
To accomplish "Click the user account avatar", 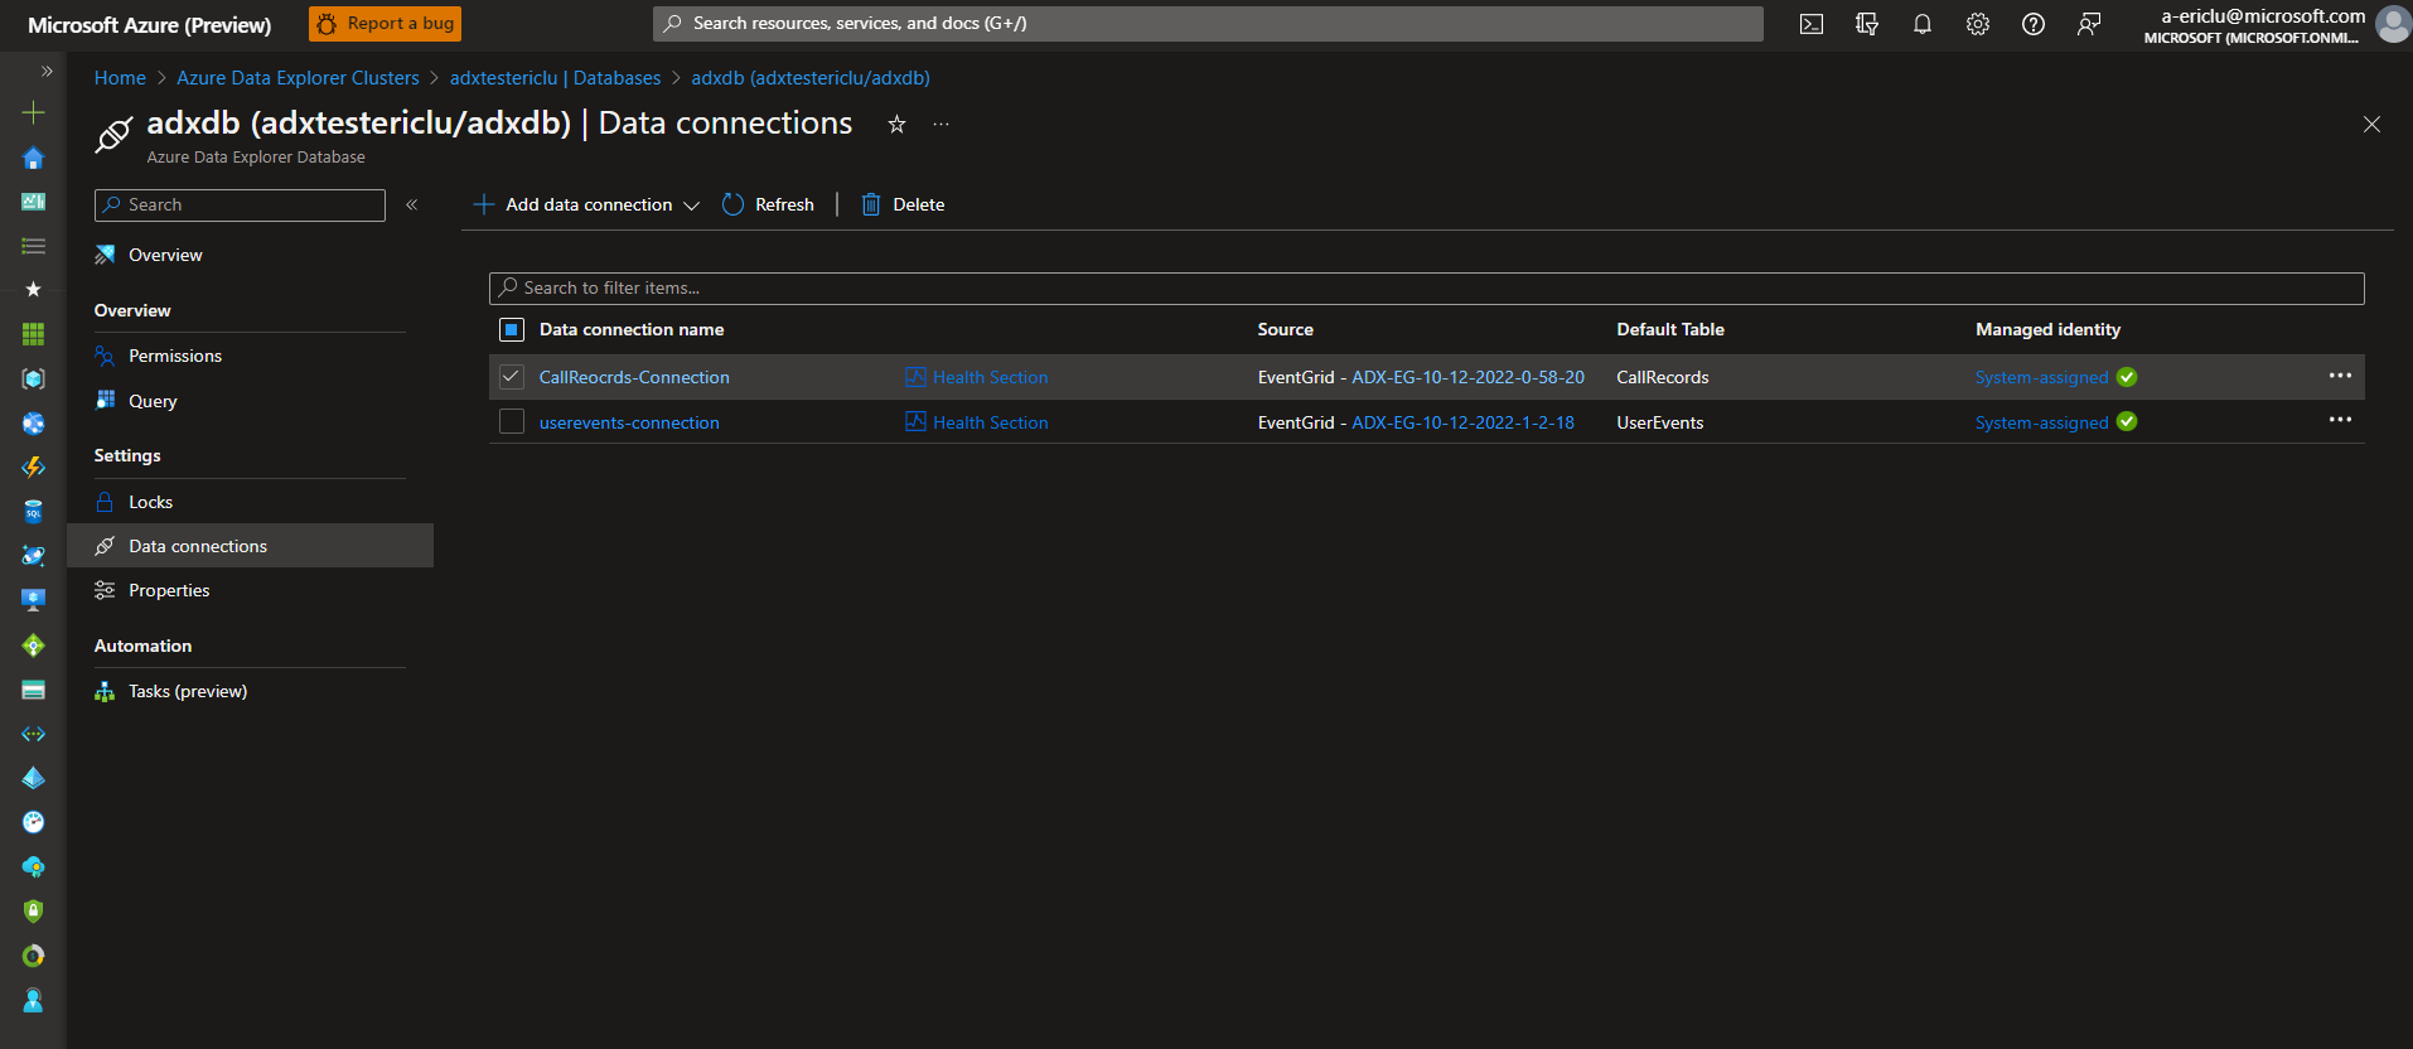I will [2393, 24].
